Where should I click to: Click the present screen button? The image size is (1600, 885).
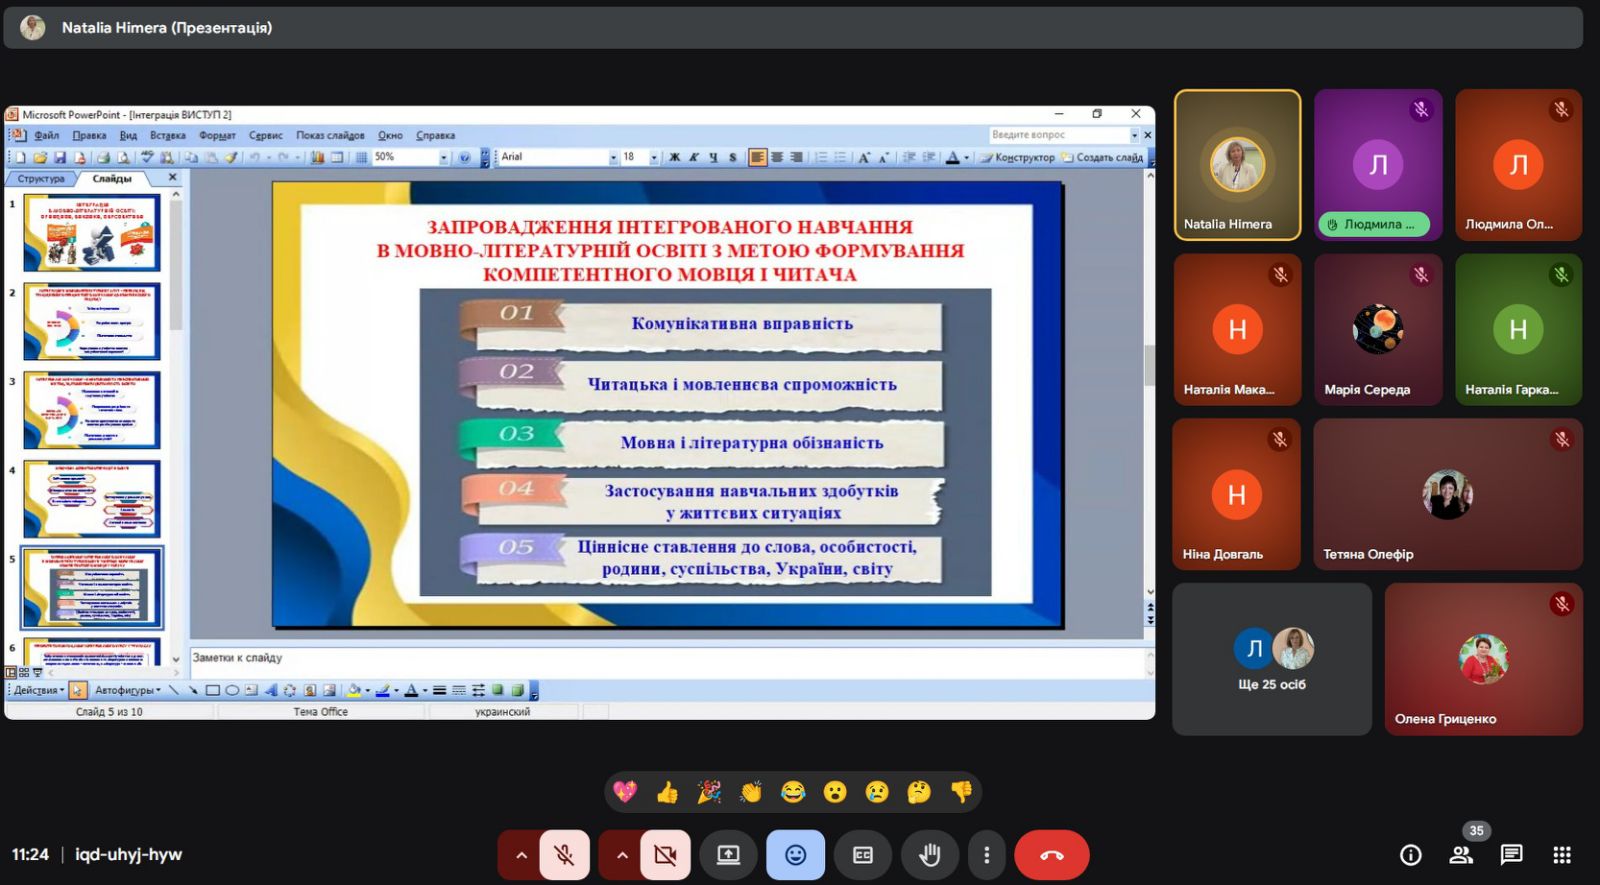[x=728, y=855]
